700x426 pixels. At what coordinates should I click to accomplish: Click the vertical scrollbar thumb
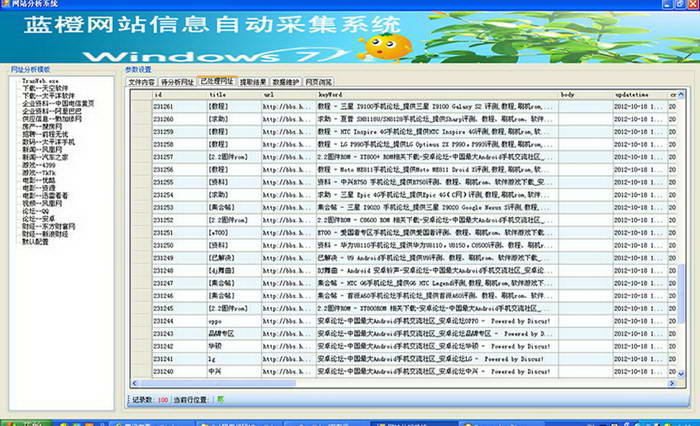[x=681, y=293]
